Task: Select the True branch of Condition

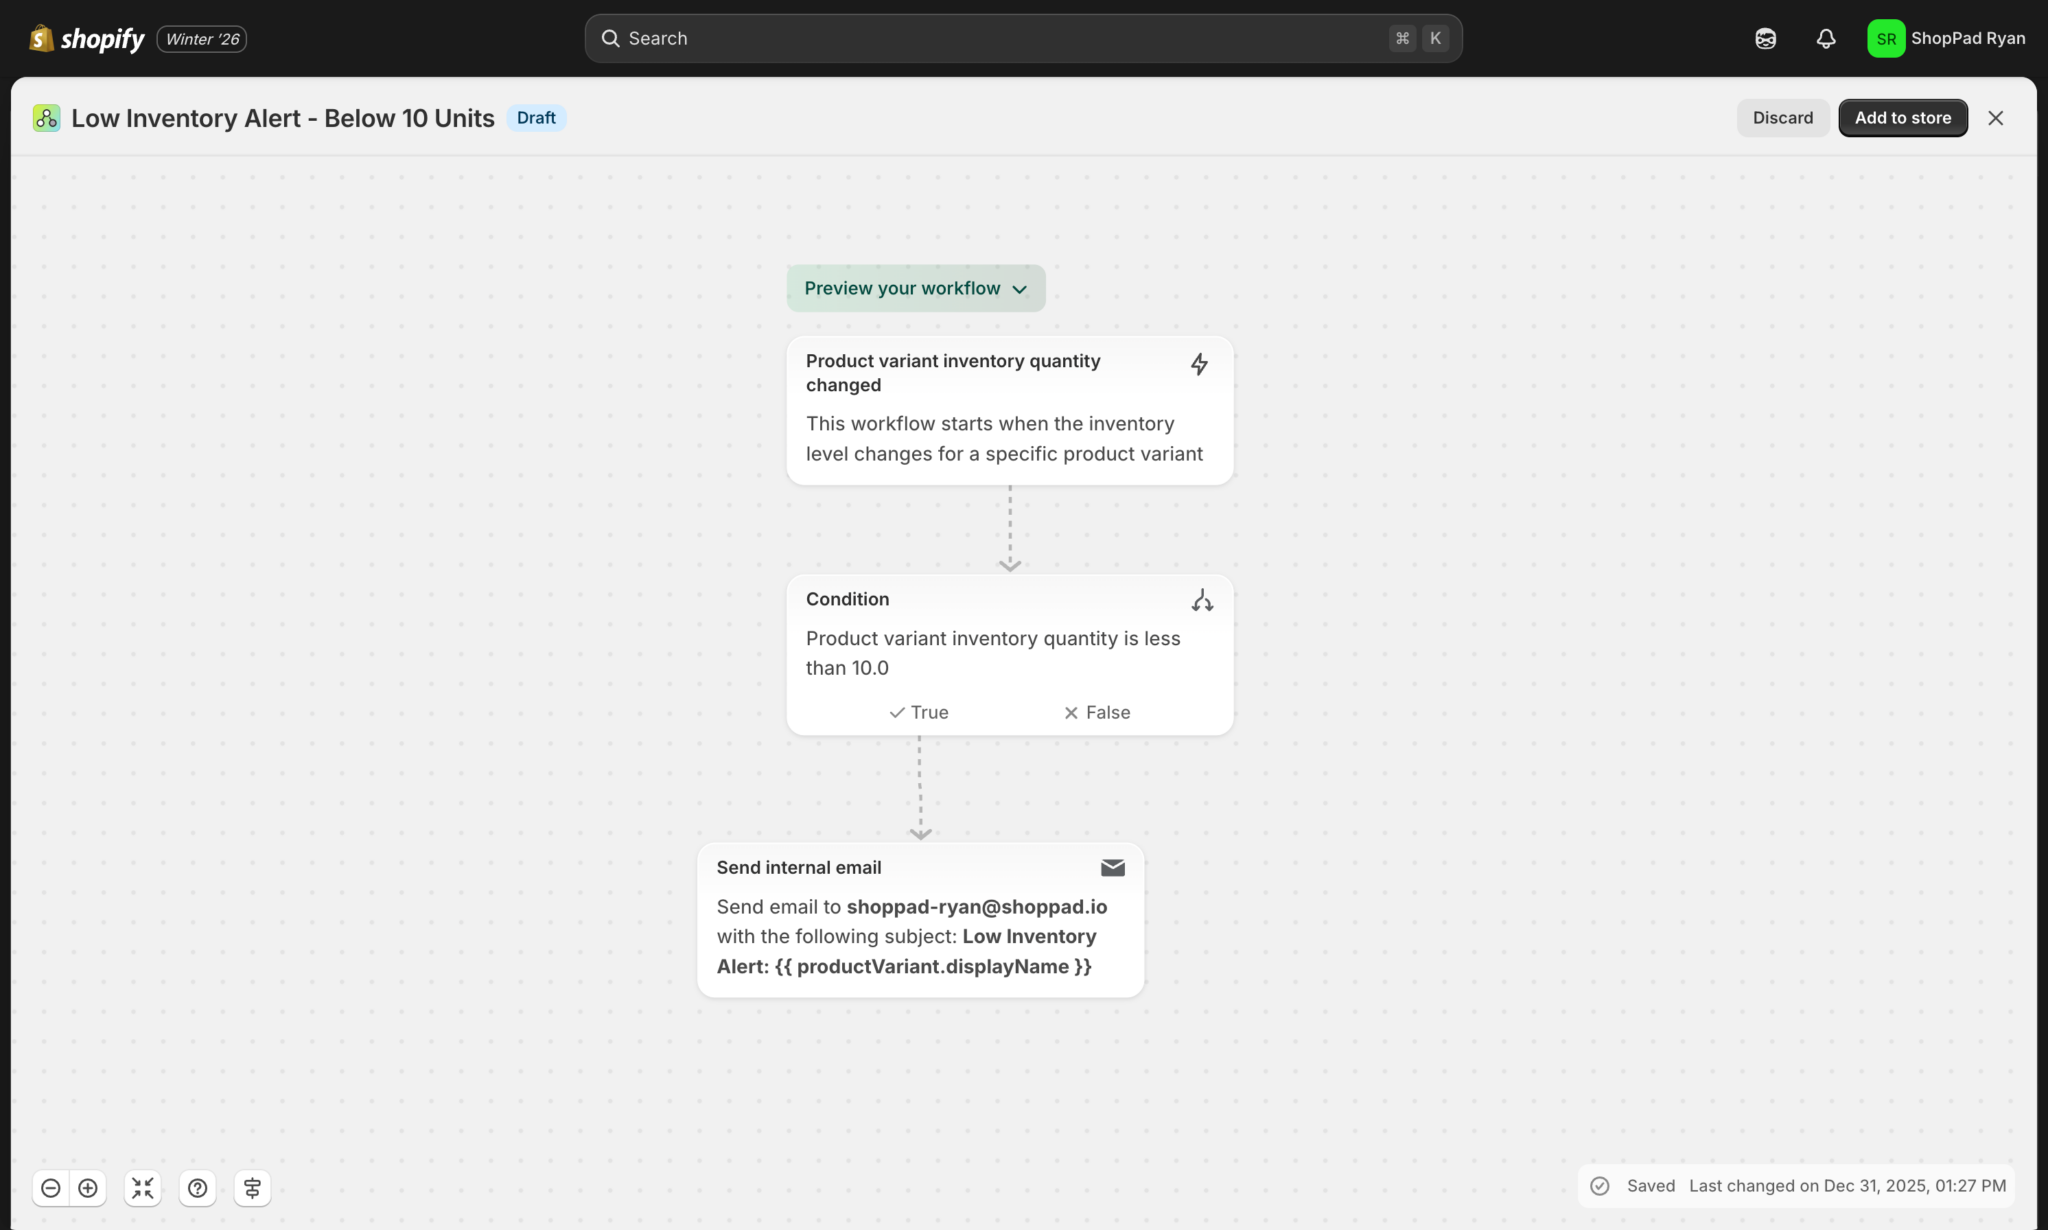Action: (x=919, y=712)
